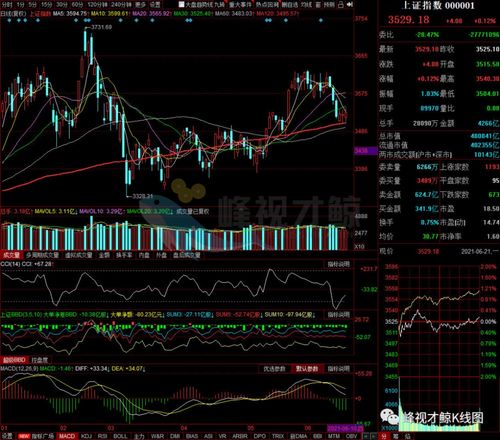Click the right scroll arrow next to OBV
The height and width of the screenshot is (440, 500).
[x=373, y=436]
